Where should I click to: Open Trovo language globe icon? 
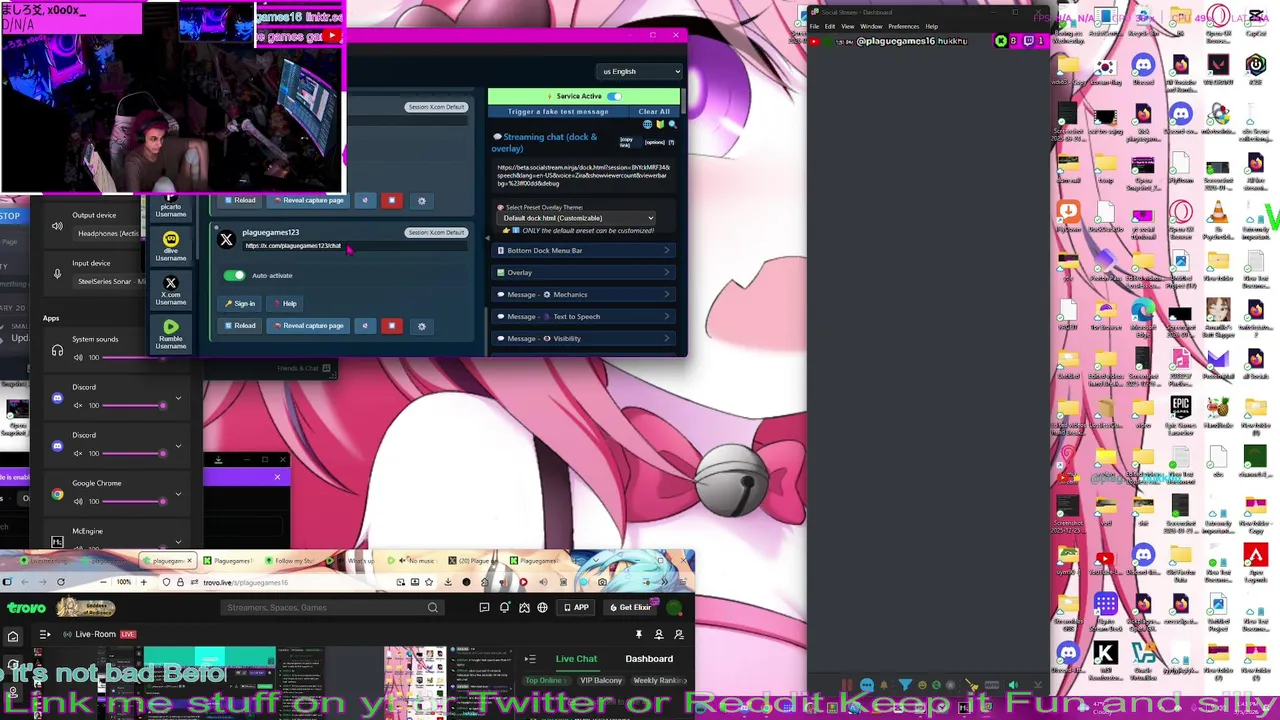[x=542, y=607]
